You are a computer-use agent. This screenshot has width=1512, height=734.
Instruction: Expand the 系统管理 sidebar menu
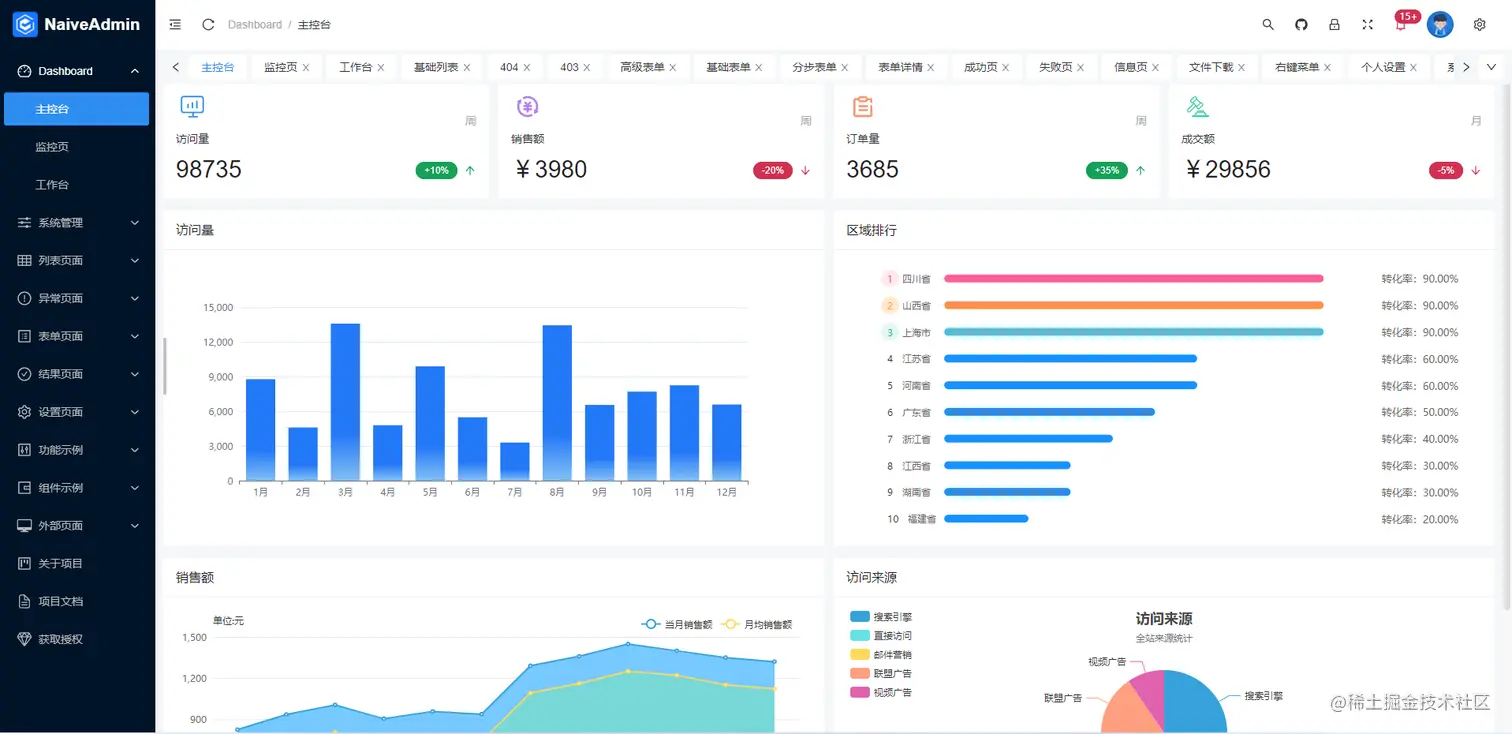click(x=77, y=223)
